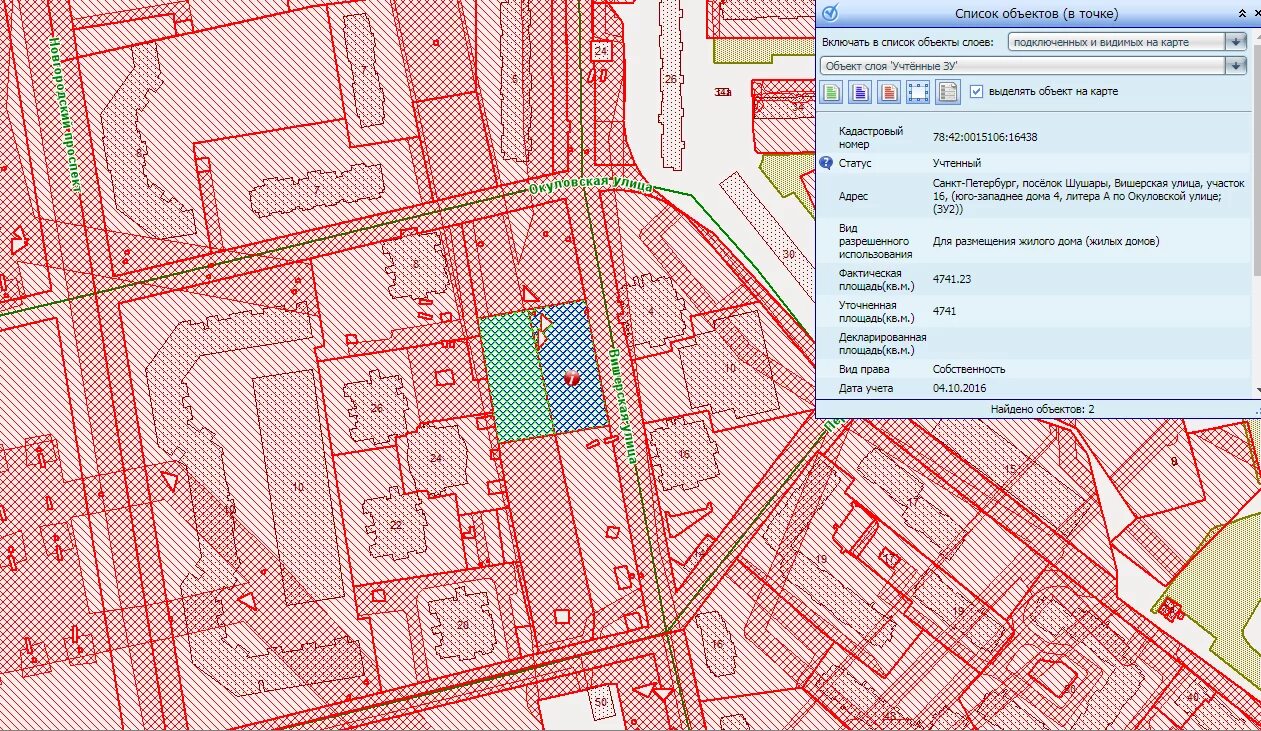Click the zoom-to-object dotted rectangle icon

pyautogui.click(x=918, y=92)
